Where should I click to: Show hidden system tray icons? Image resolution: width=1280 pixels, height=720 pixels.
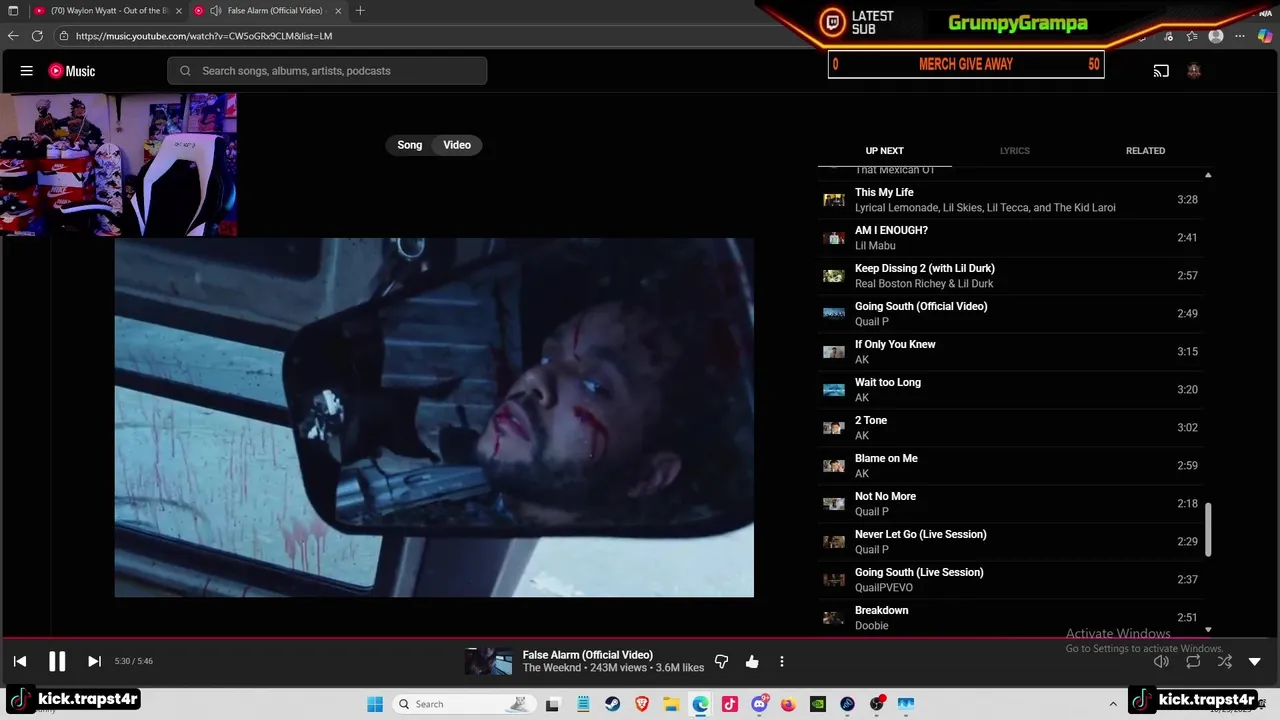pos(1113,704)
